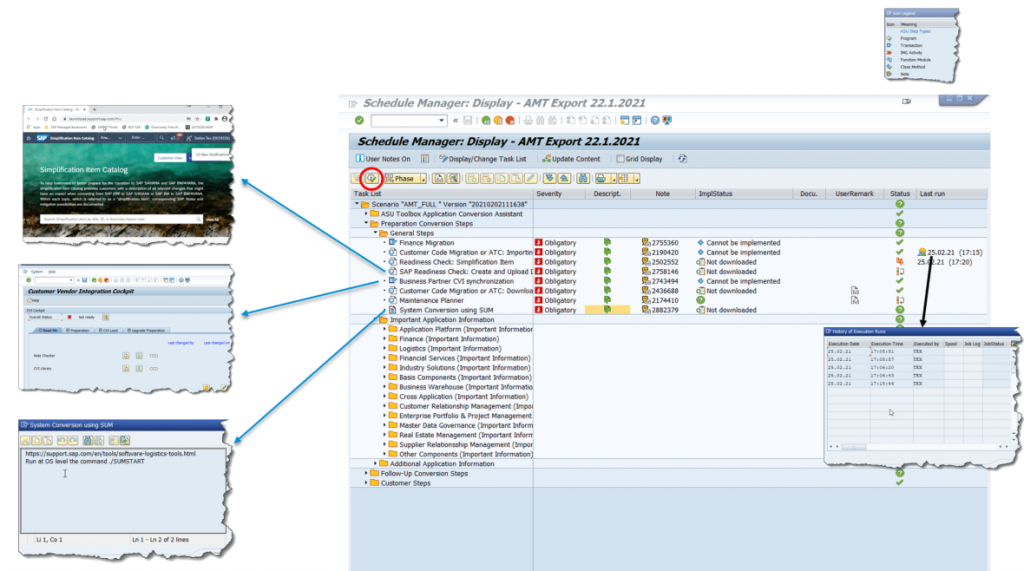The width and height of the screenshot is (1024, 571).
Task: Select the Logistics (Important Information) folder
Action: coord(450,348)
